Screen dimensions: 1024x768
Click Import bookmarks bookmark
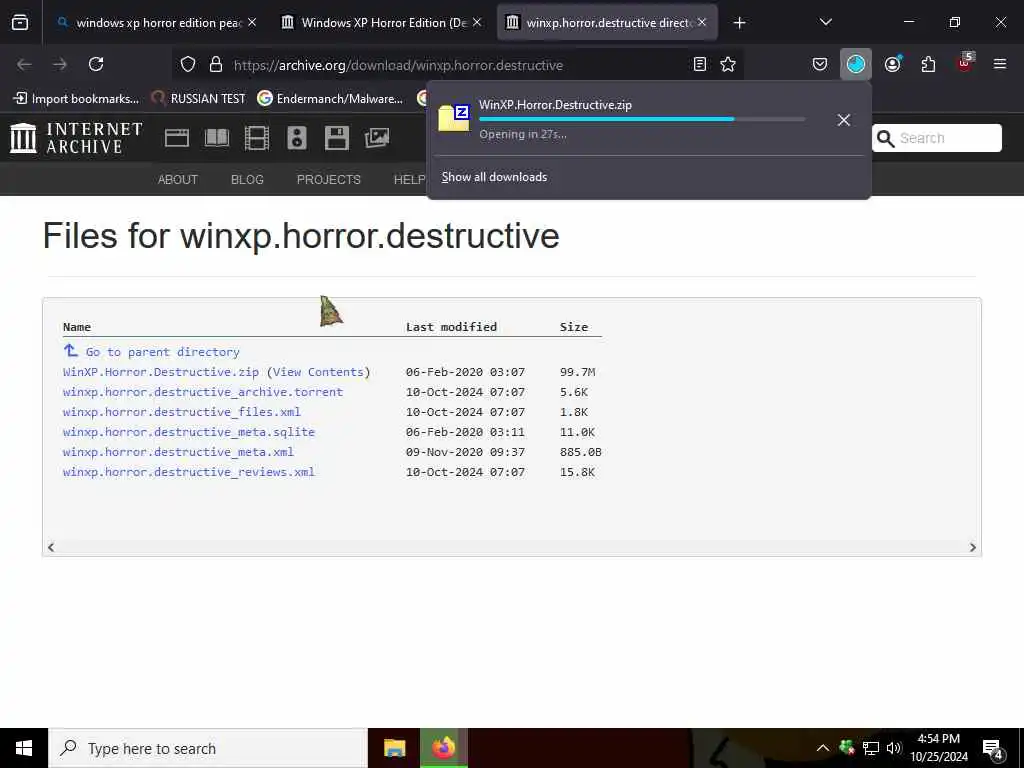point(76,99)
